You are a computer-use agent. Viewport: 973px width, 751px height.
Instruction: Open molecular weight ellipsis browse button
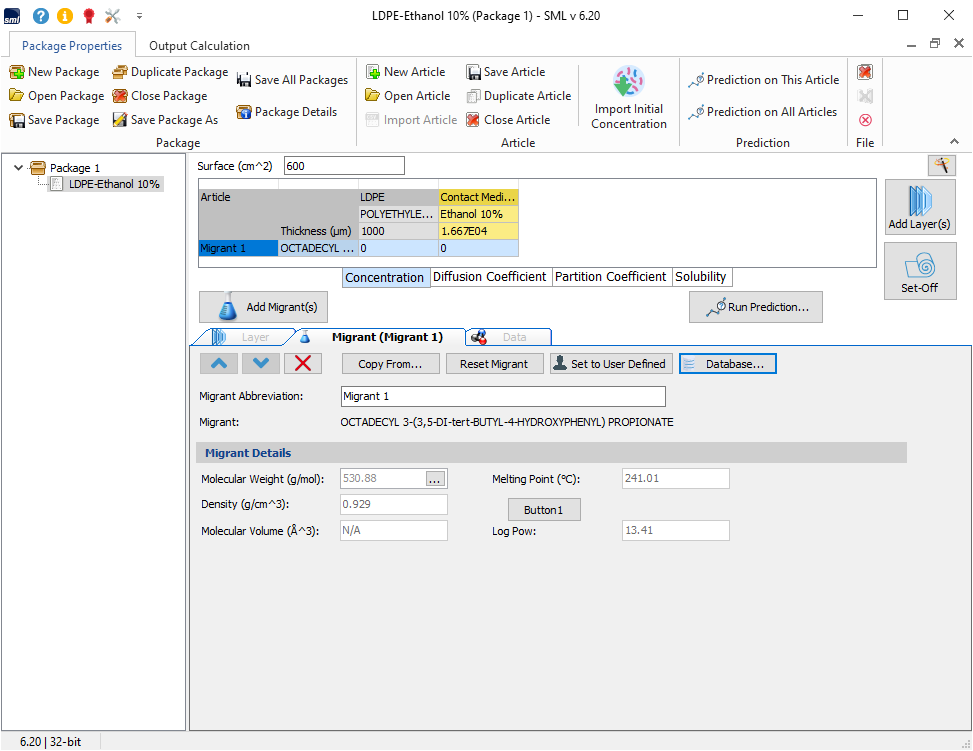point(434,479)
